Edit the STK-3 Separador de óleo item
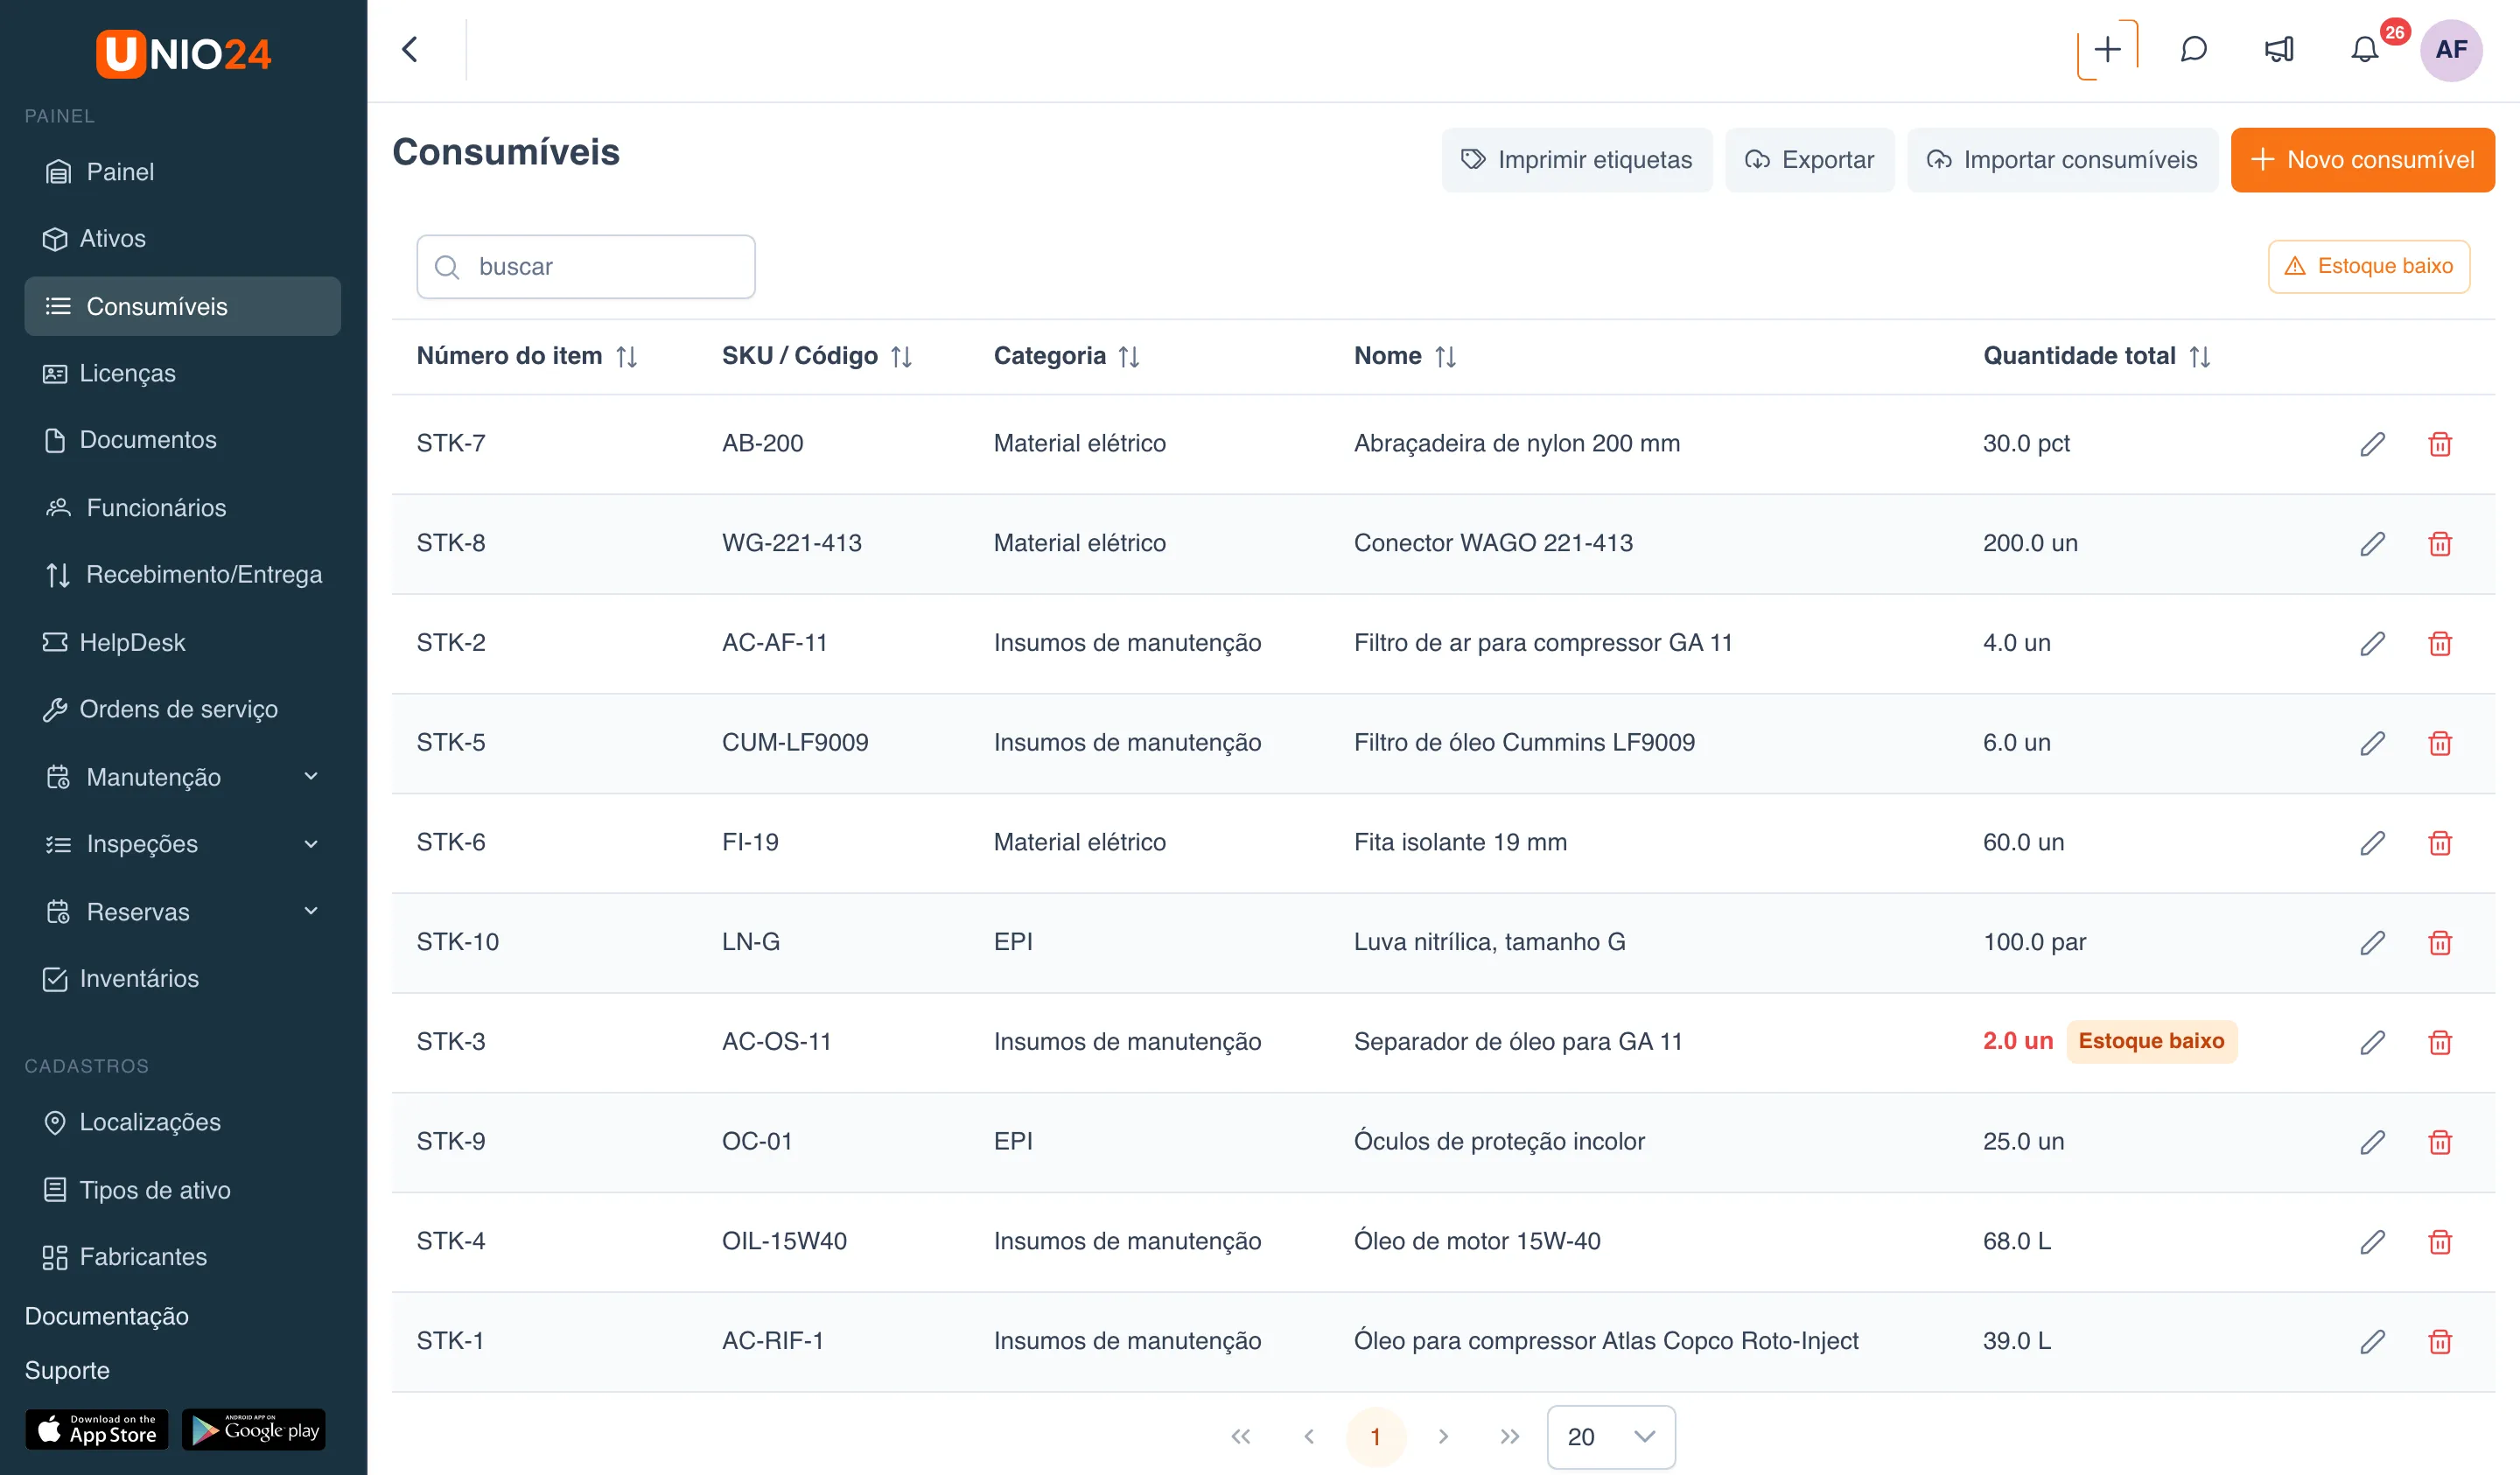Screen dimensions: 2520x1475 pyautogui.click(x=2372, y=1042)
